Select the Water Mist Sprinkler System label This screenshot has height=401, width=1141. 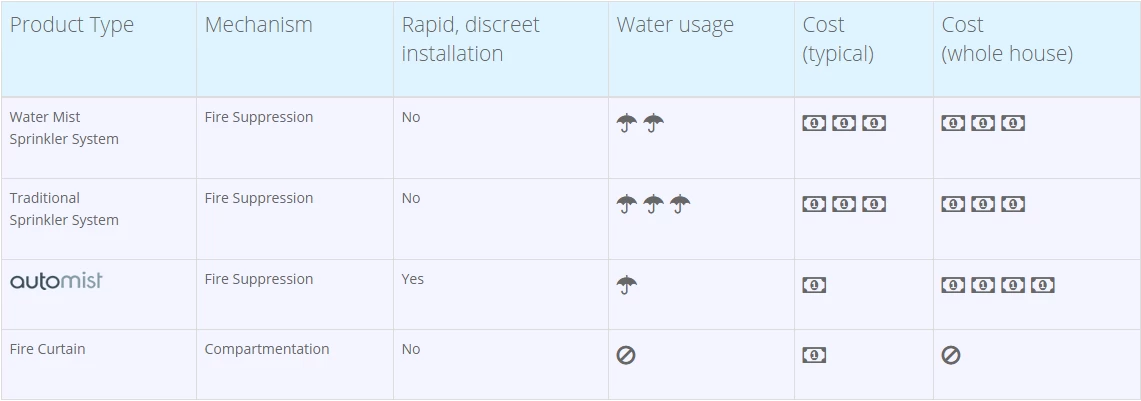pyautogui.click(x=64, y=128)
